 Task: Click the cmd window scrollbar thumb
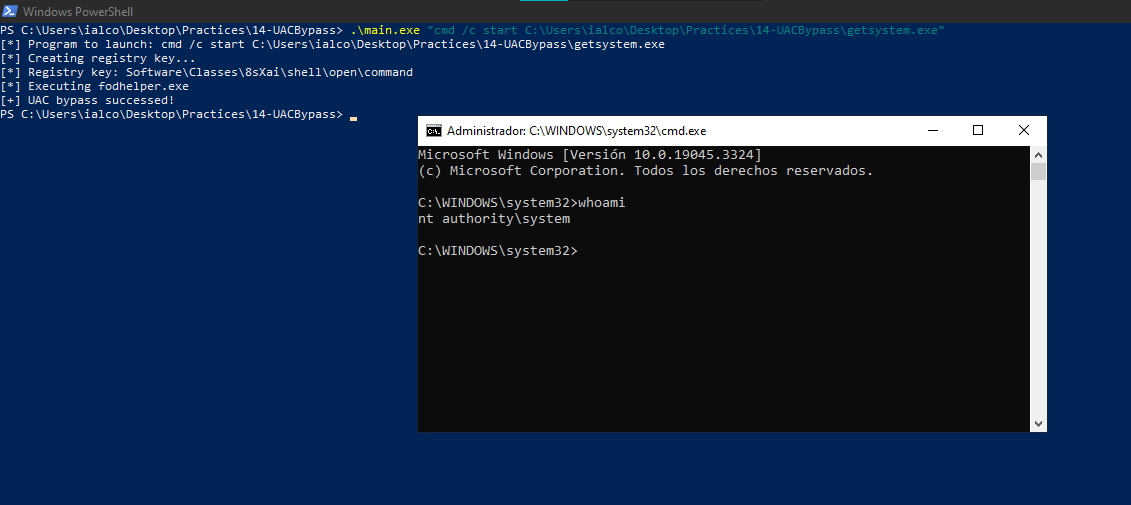tap(1038, 172)
